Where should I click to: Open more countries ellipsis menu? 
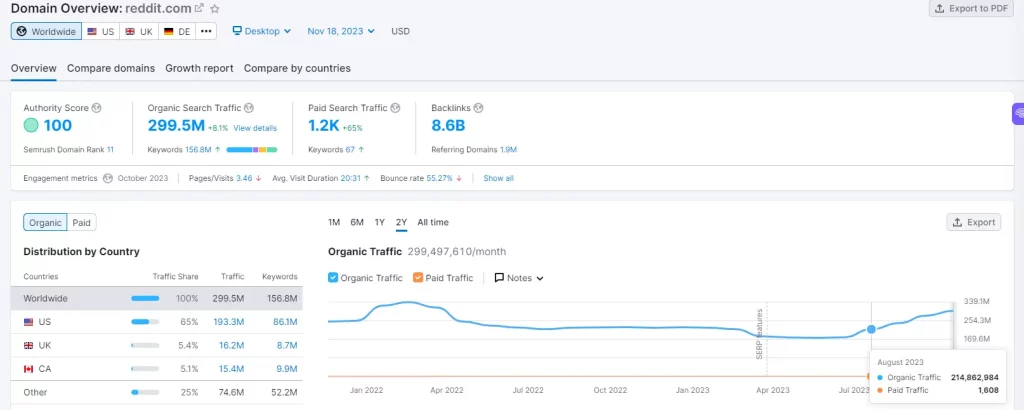[206, 31]
